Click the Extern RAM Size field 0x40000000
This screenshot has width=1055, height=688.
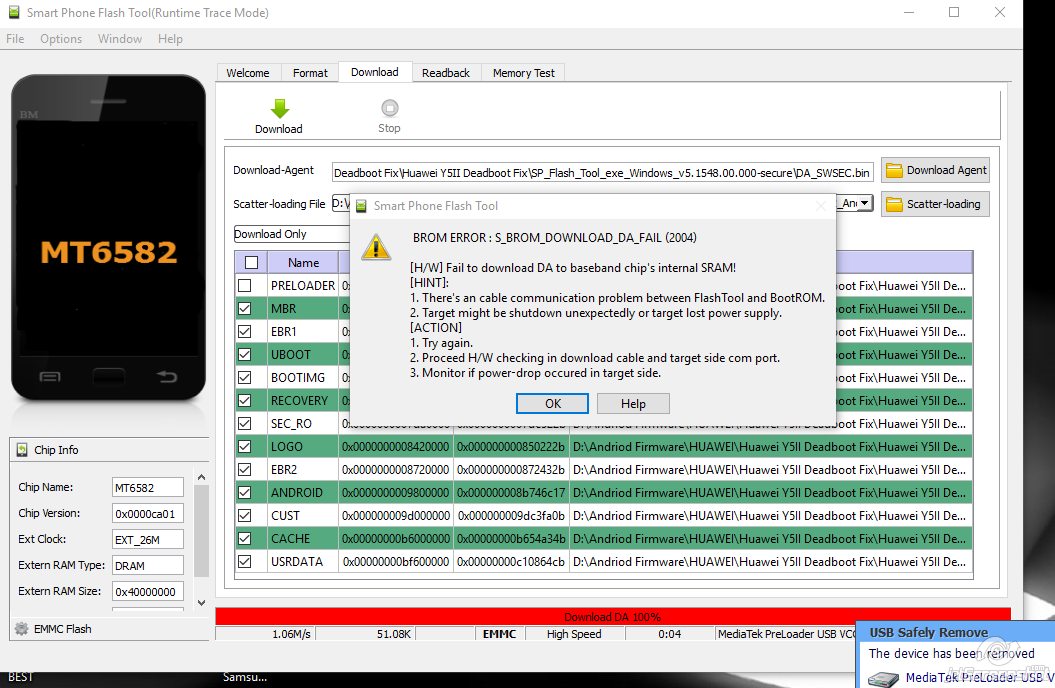coord(148,592)
